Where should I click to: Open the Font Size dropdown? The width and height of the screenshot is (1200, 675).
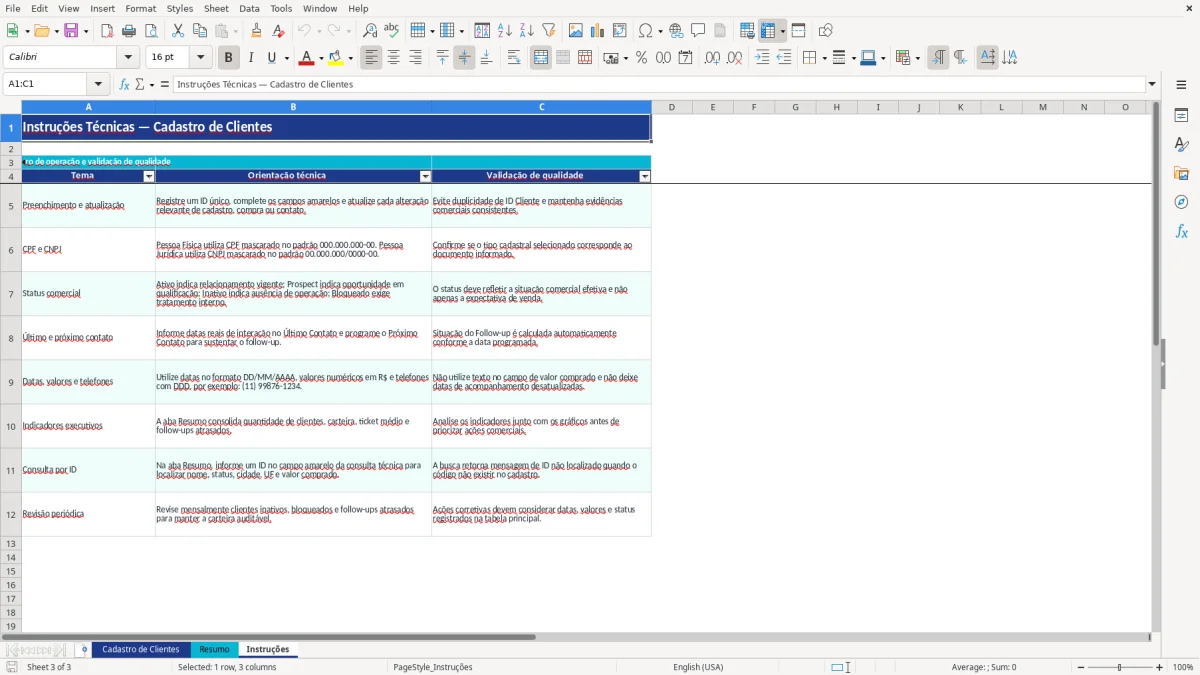pos(200,58)
